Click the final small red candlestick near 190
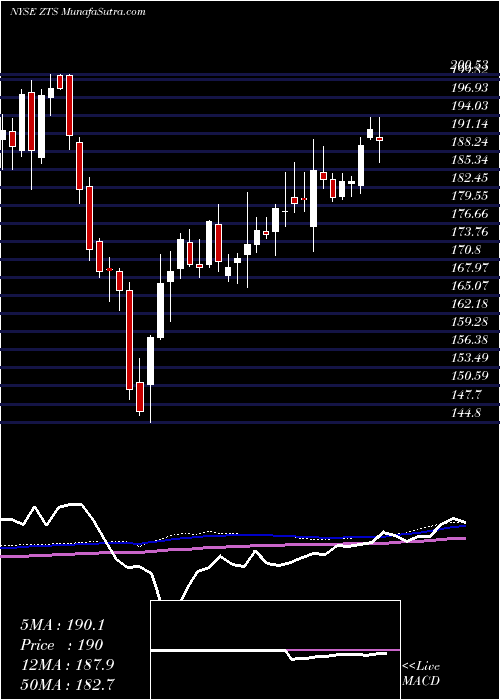500x700 pixels. click(x=379, y=139)
